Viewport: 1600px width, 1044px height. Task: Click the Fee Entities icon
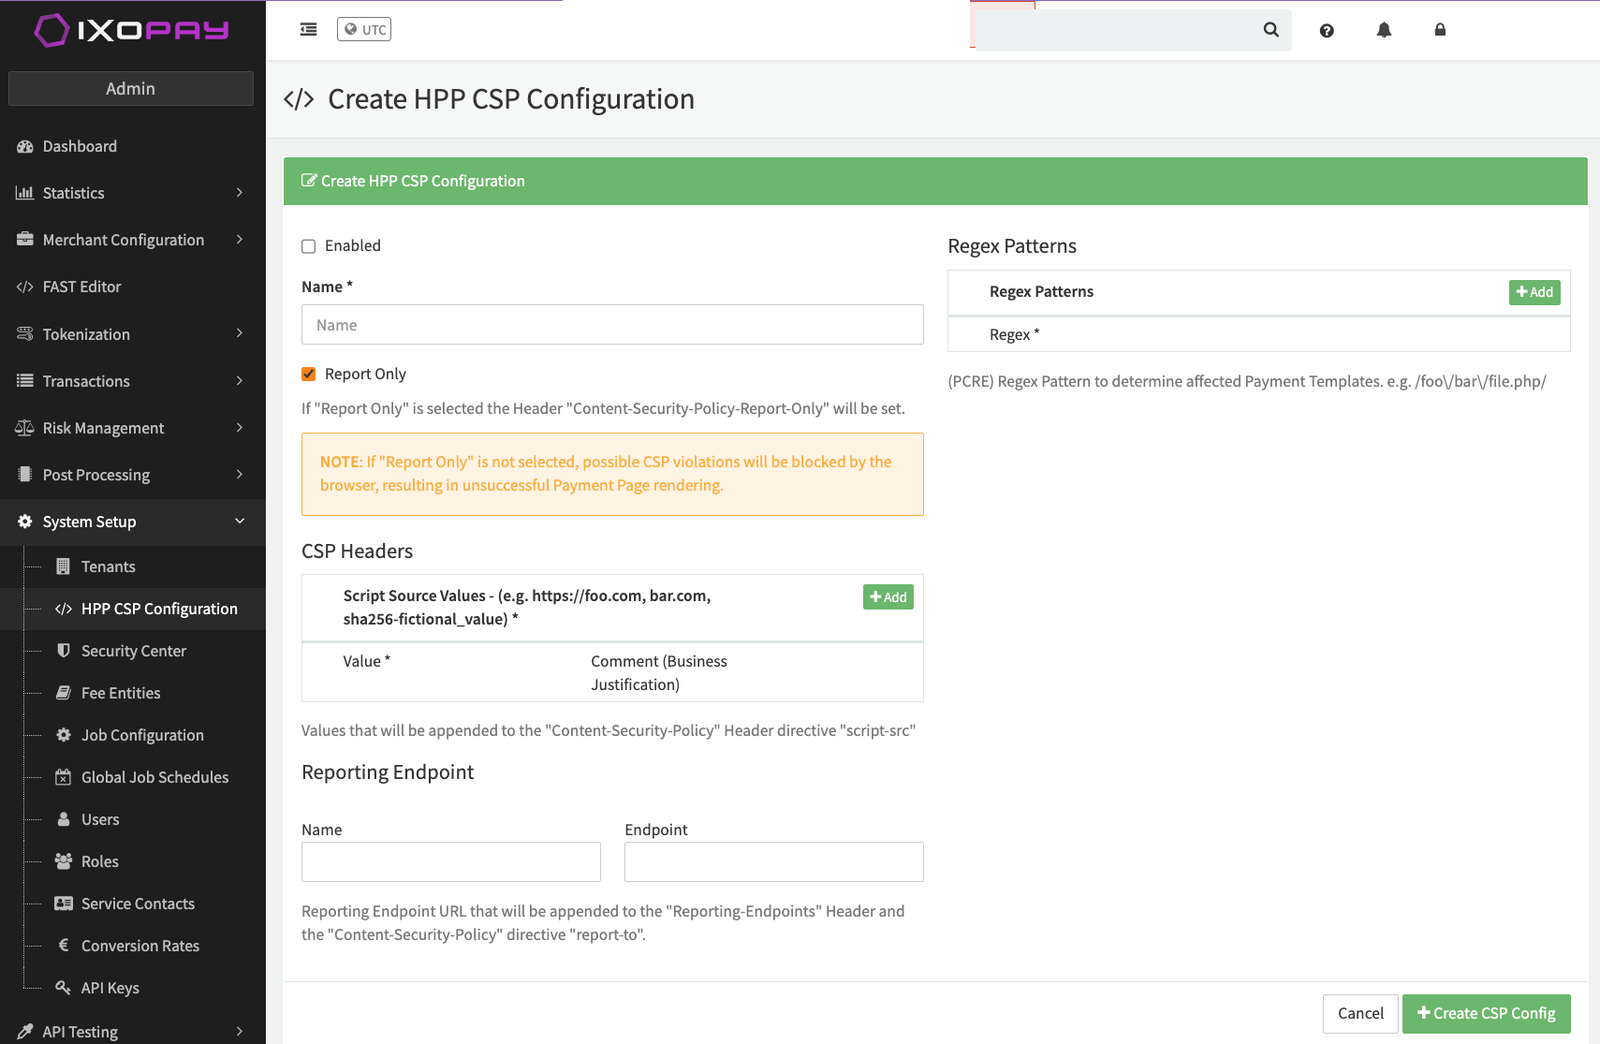(63, 692)
